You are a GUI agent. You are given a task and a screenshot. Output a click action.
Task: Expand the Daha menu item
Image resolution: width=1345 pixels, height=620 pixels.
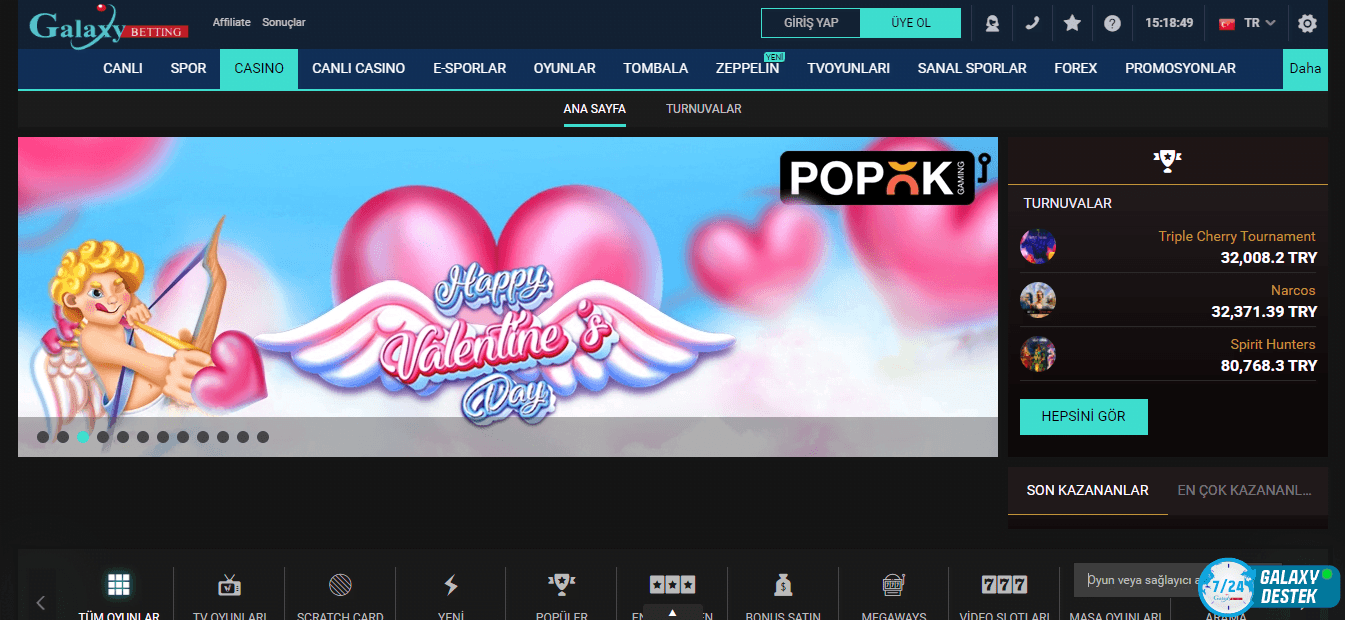click(x=1305, y=69)
